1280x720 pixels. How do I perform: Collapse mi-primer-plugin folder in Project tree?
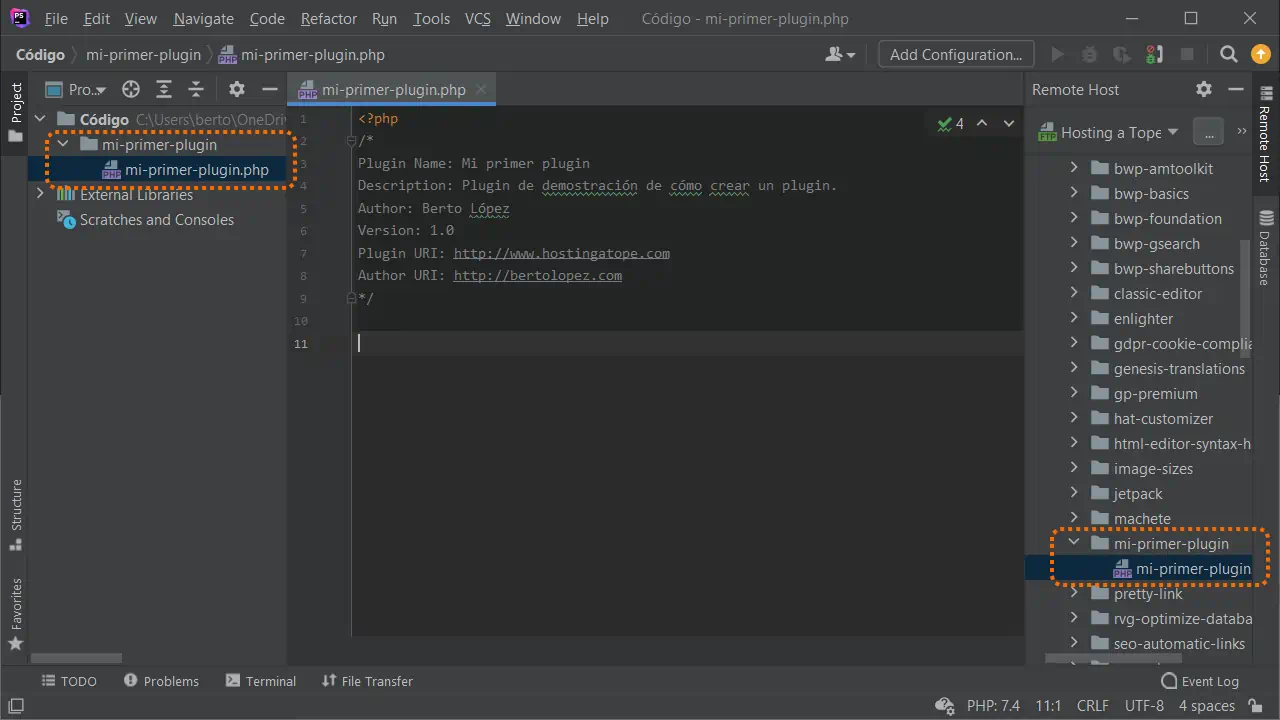(62, 144)
